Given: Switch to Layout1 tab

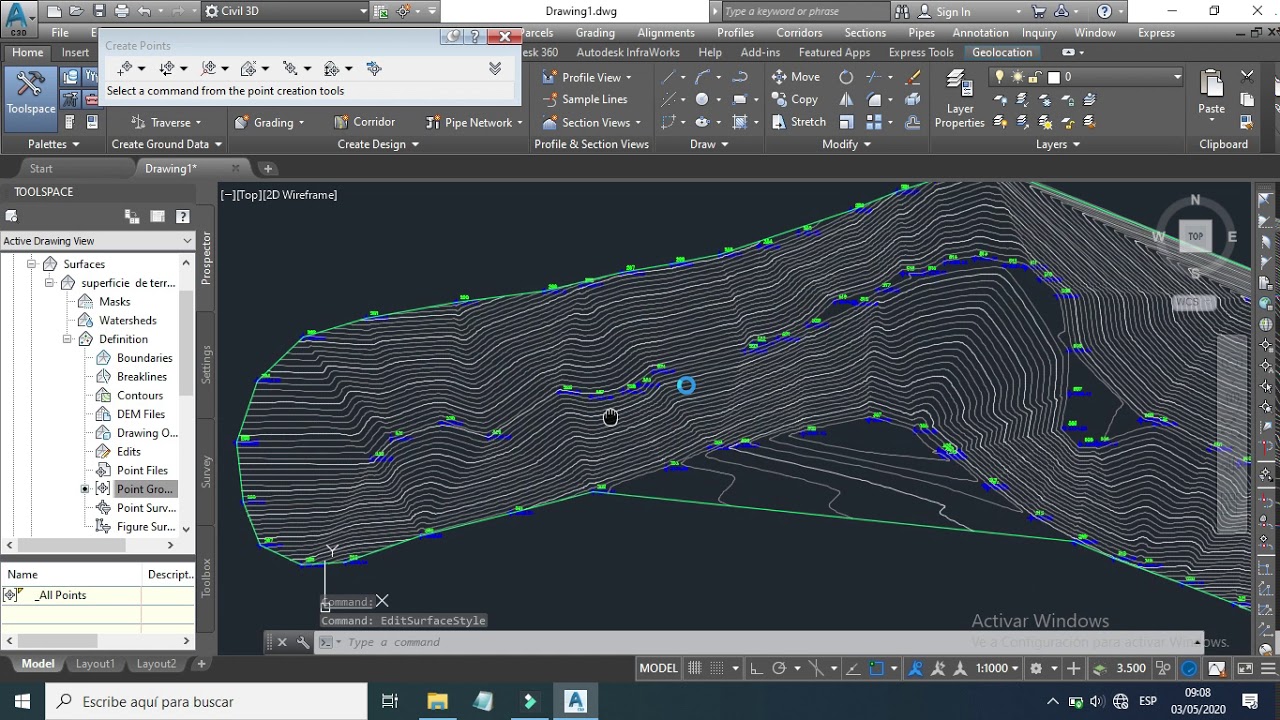Looking at the screenshot, I should [95, 664].
